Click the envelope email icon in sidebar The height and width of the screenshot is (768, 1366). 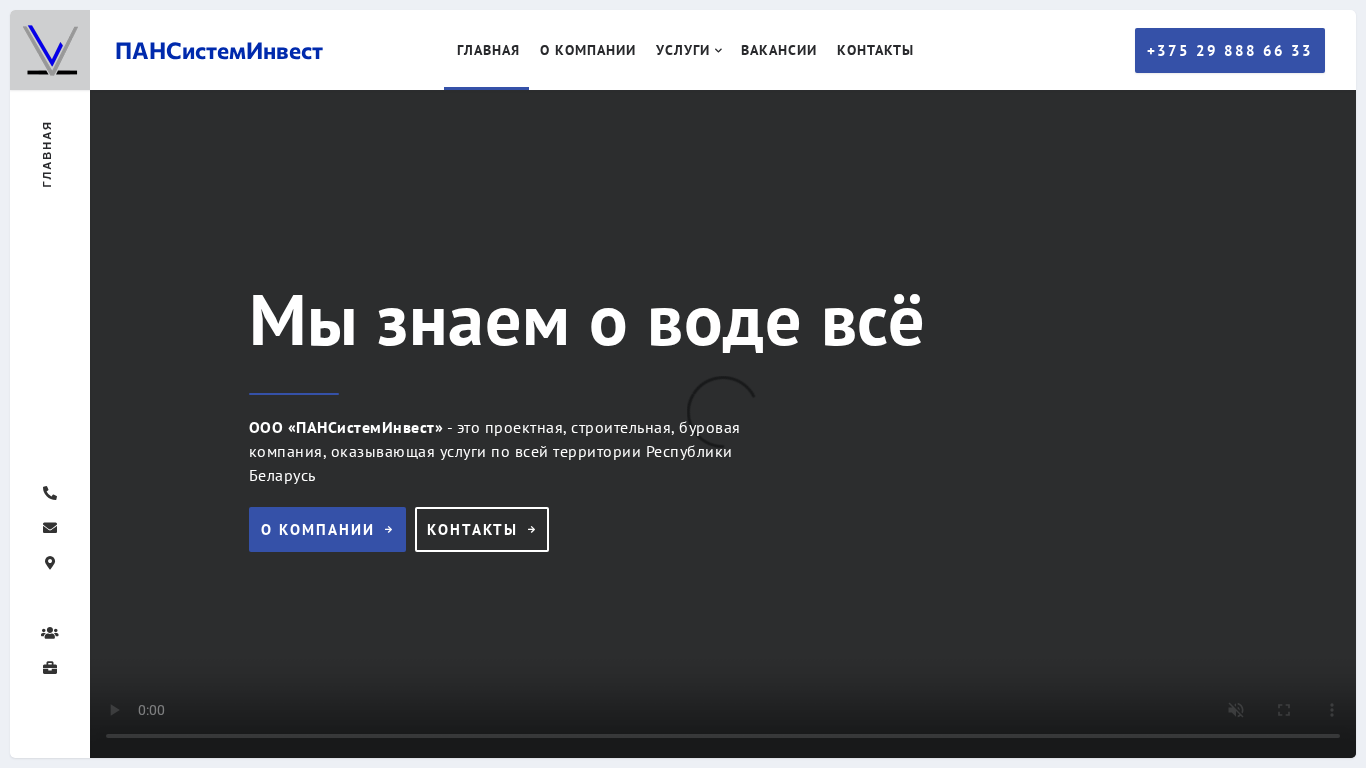click(50, 528)
